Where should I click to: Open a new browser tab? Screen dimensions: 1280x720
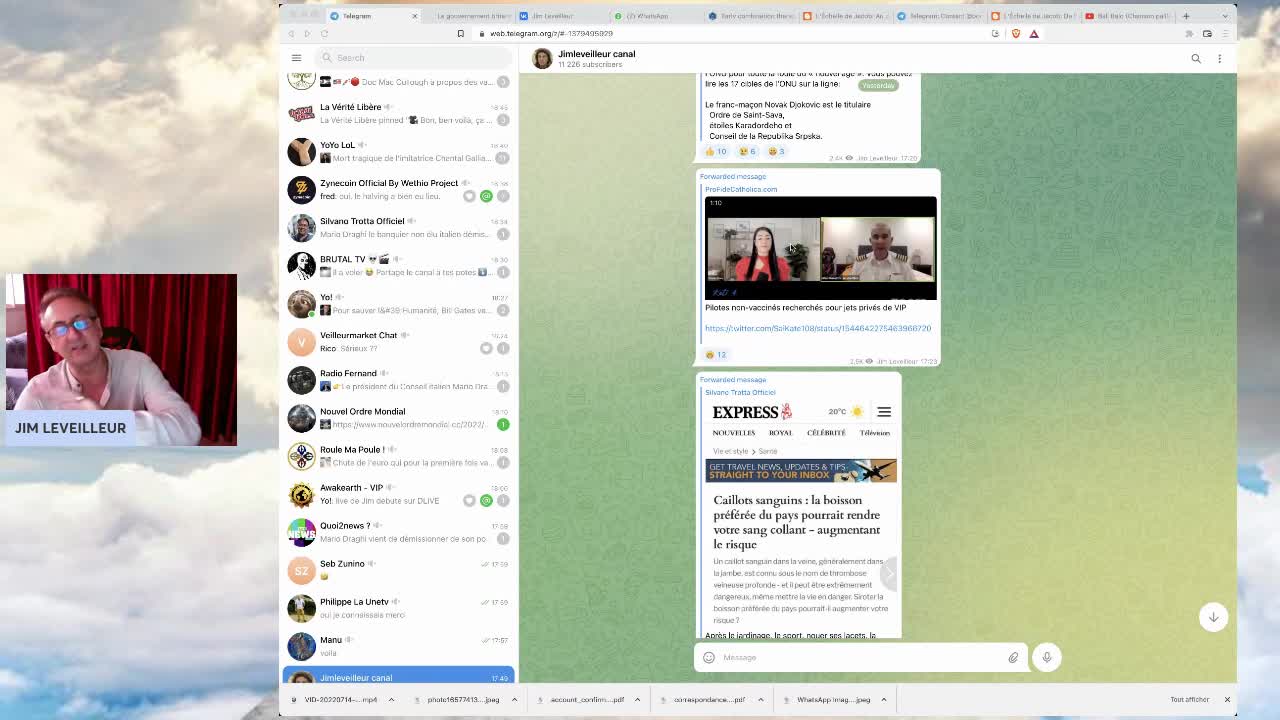1186,16
